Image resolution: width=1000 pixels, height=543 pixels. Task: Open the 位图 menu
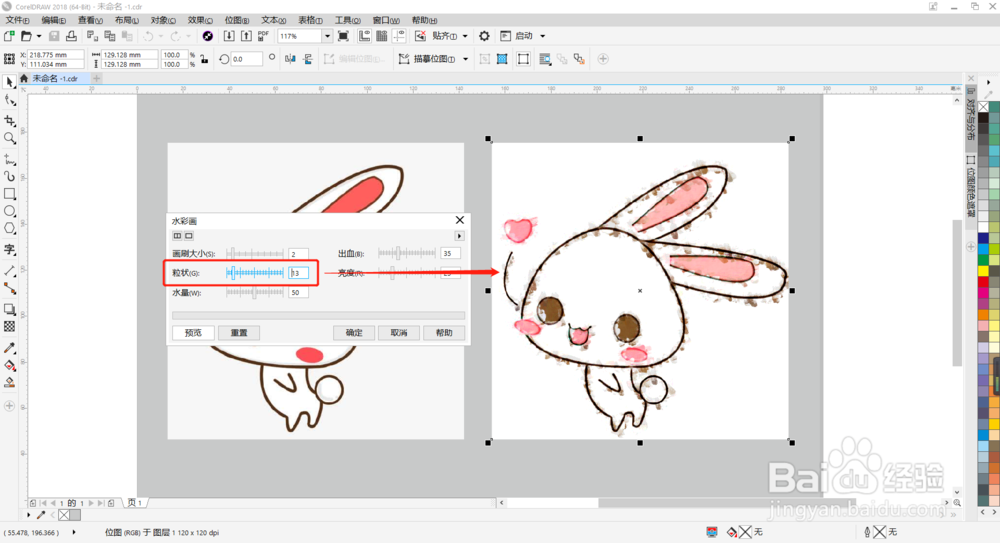pos(237,20)
